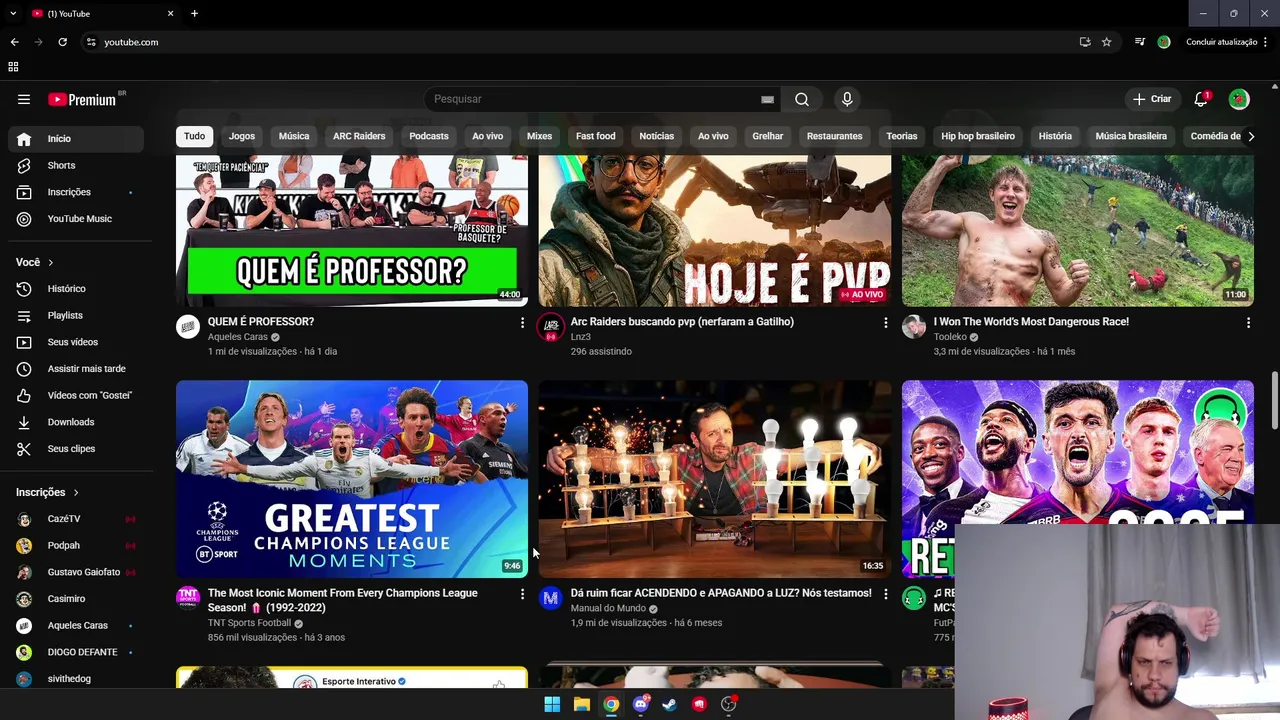Open TNT Sports channel avatar
Image resolution: width=1280 pixels, height=720 pixels.
188,598
